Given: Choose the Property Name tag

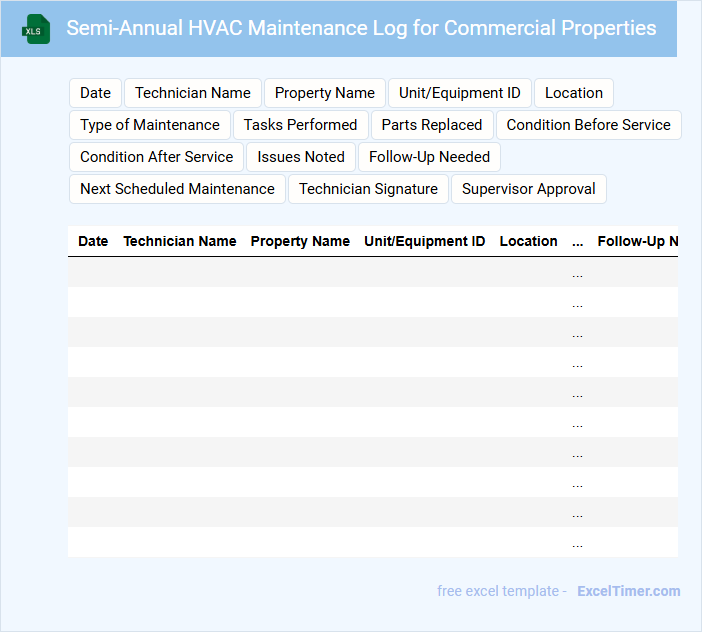Looking at the screenshot, I should click(325, 93).
